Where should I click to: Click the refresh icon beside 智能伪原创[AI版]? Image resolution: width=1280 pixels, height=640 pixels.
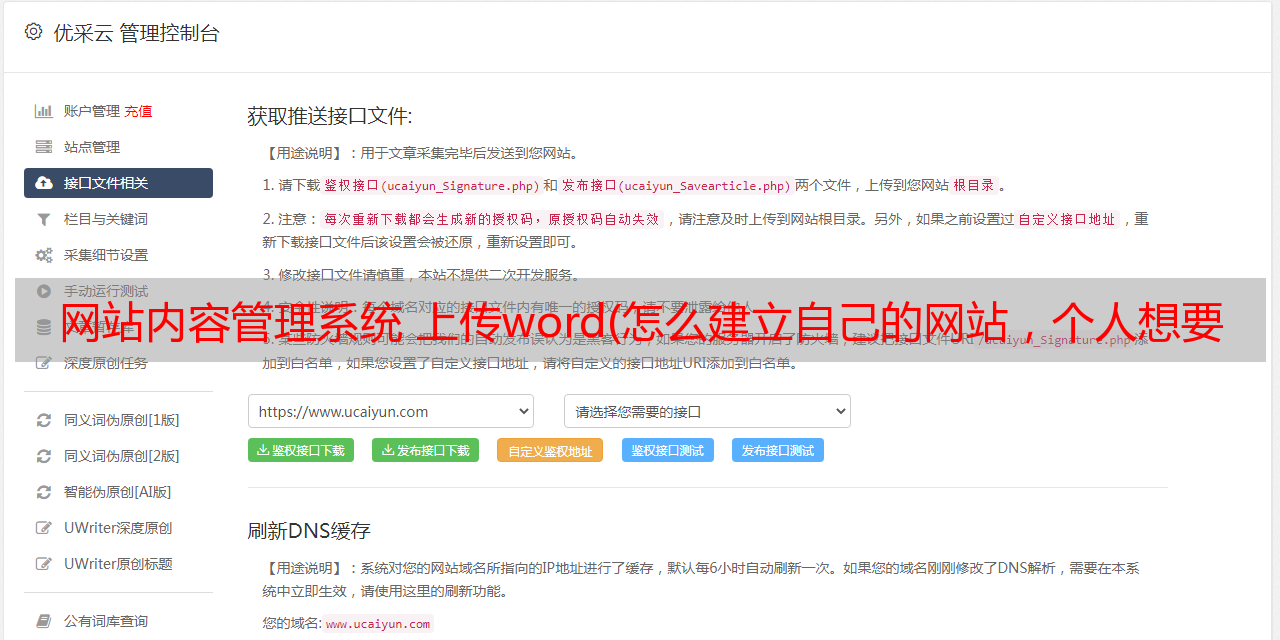pyautogui.click(x=44, y=492)
